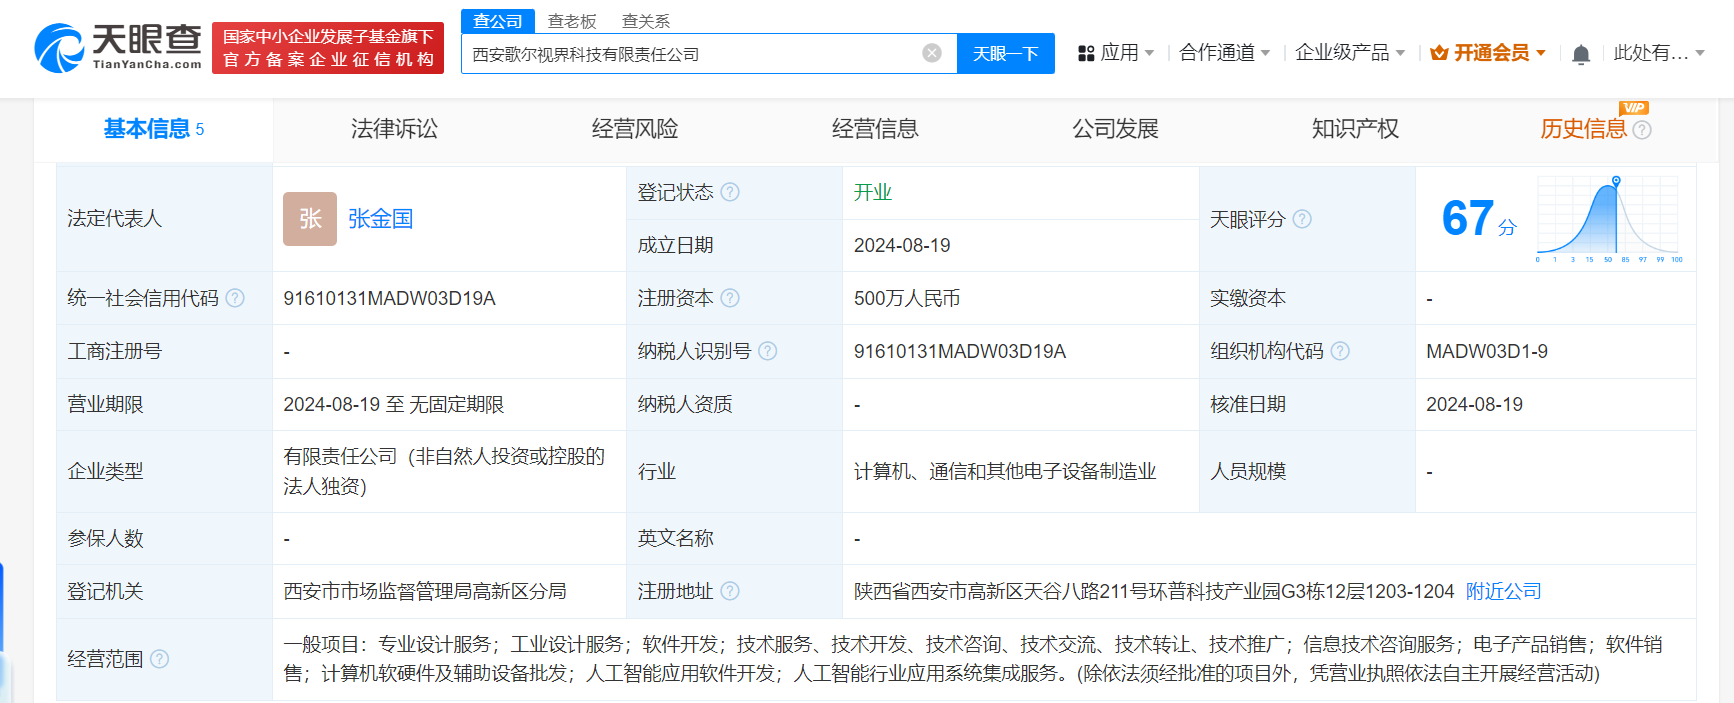
Task: Select the 知识产权 tab
Action: (x=1355, y=129)
